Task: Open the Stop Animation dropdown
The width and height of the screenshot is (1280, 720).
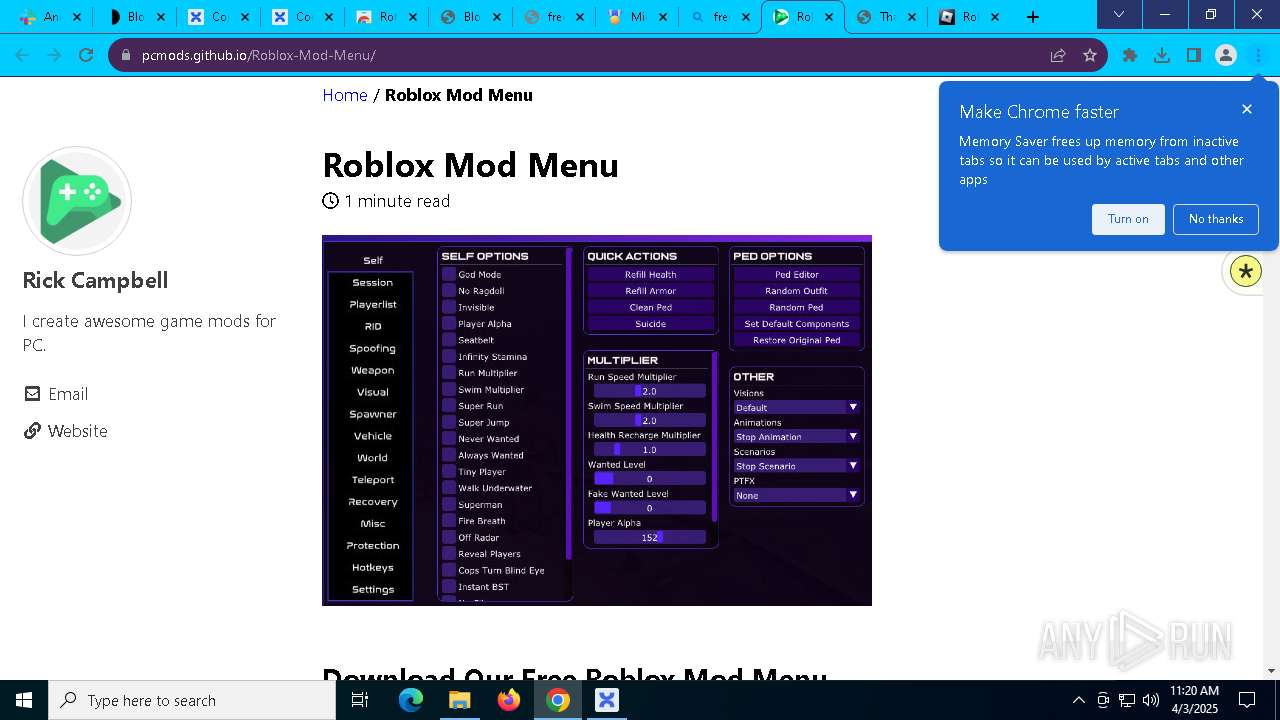Action: [x=796, y=436]
